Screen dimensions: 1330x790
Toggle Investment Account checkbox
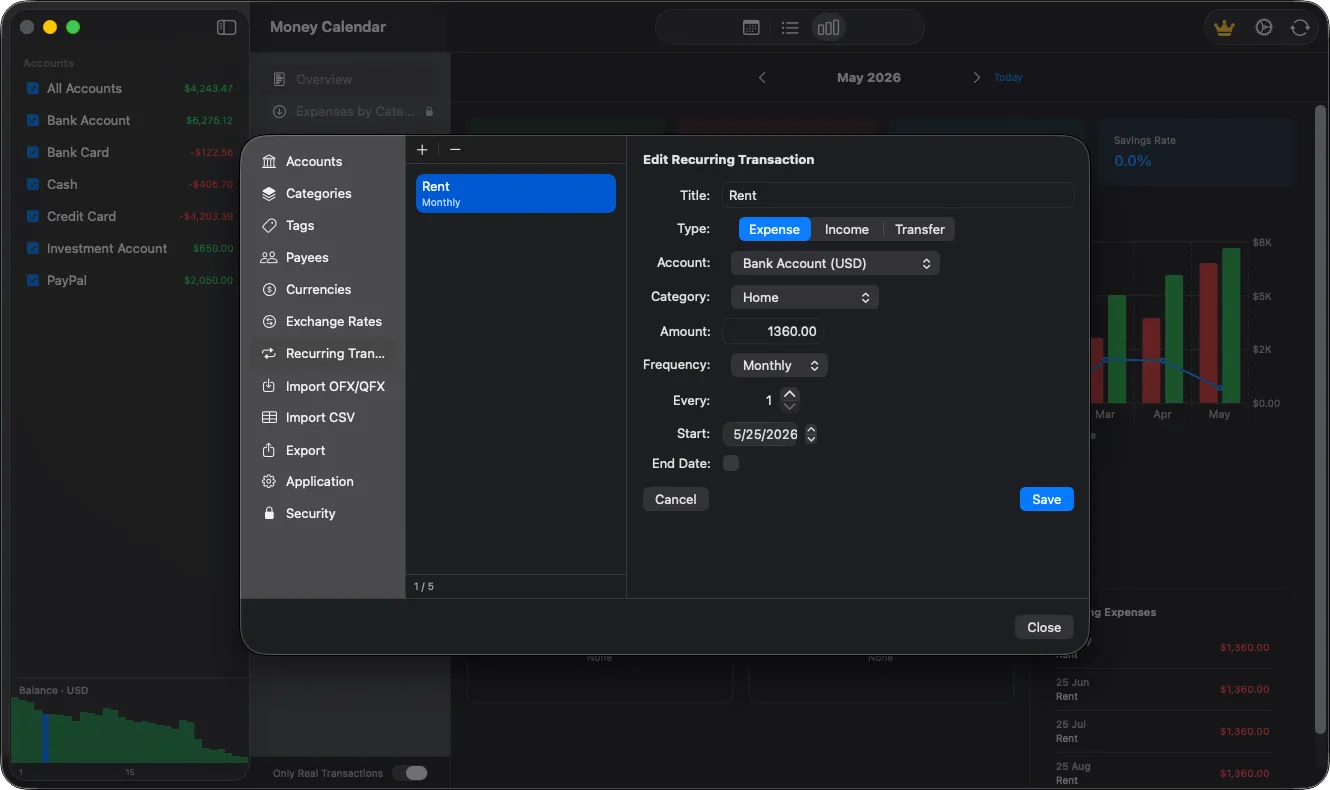pos(33,248)
